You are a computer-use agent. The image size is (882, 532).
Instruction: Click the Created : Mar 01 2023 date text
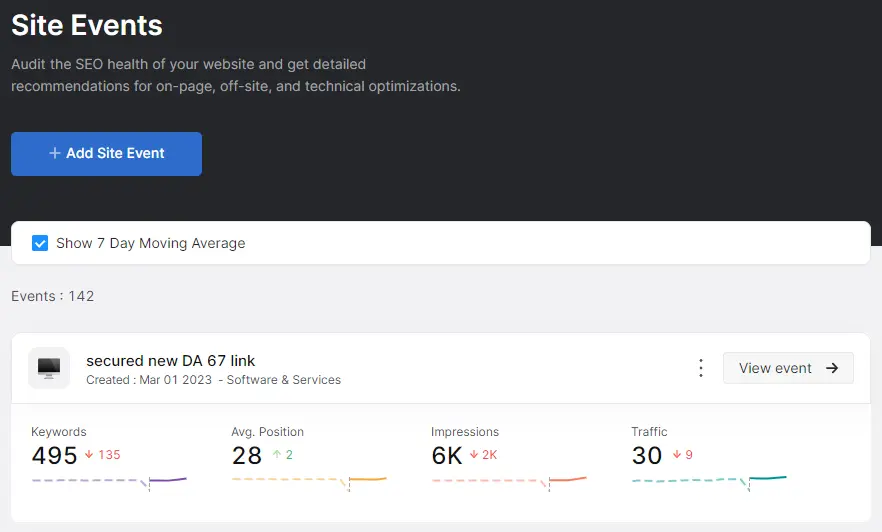click(149, 380)
